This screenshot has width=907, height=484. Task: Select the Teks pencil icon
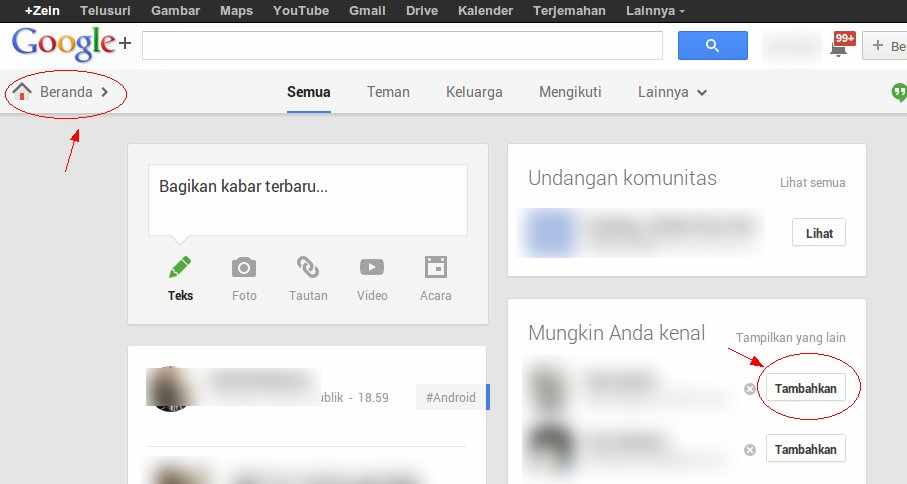pyautogui.click(x=180, y=267)
